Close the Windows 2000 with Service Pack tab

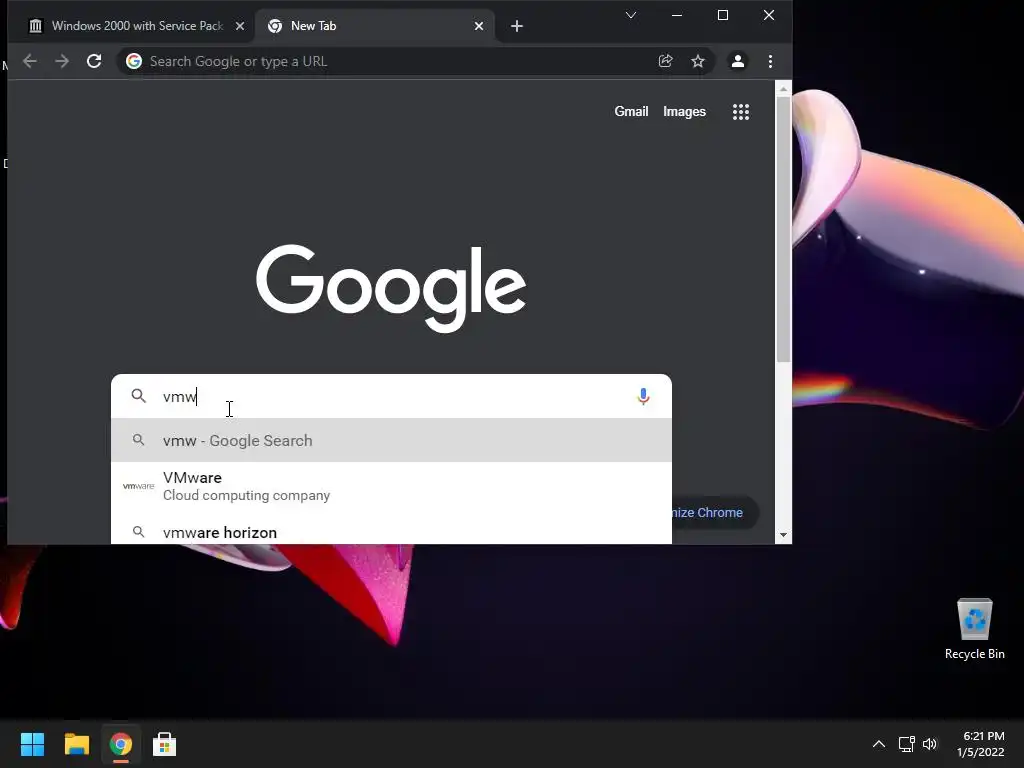click(240, 26)
